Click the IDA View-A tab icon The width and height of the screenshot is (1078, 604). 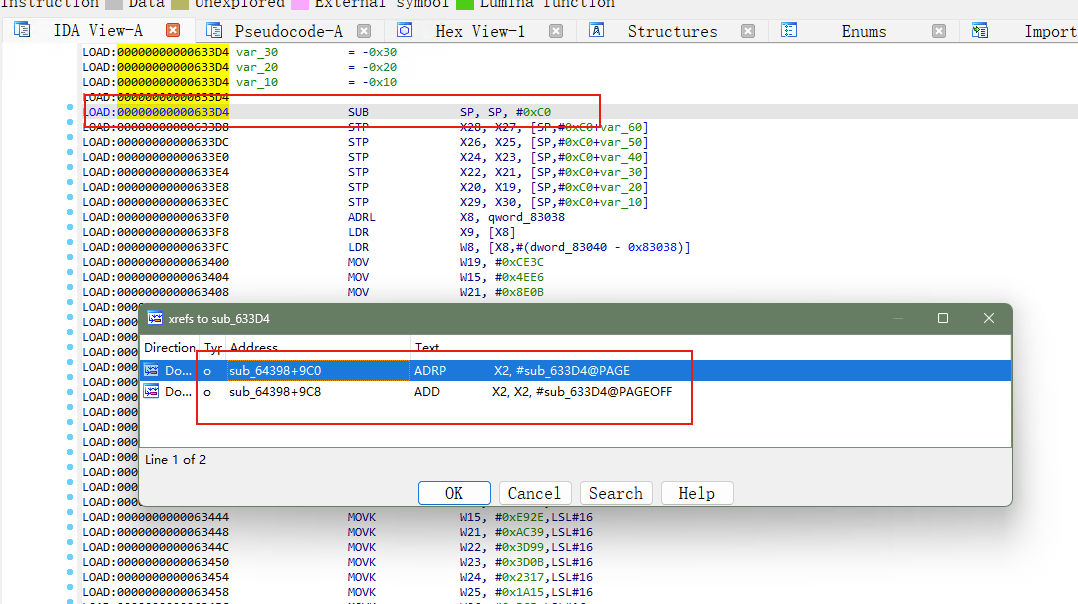click(22, 30)
